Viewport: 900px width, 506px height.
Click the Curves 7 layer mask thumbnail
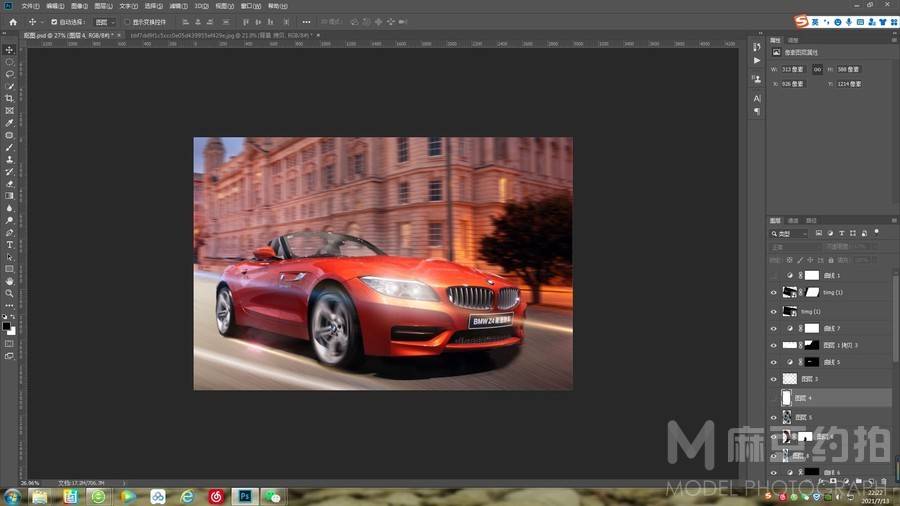coord(812,329)
